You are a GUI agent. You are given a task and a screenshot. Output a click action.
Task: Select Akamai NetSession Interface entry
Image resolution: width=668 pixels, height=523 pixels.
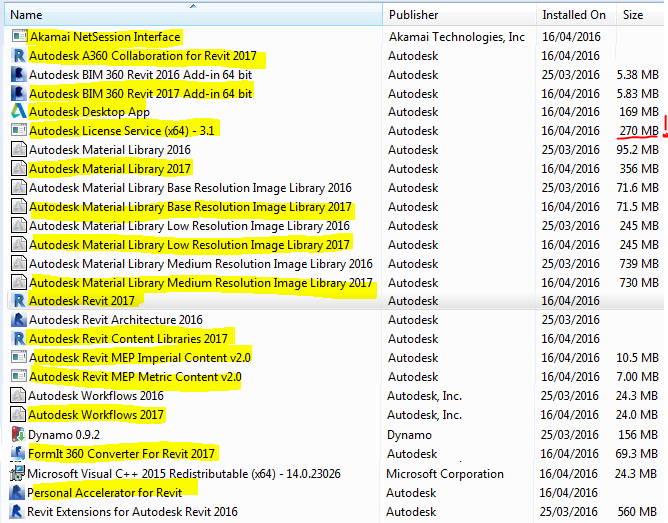[105, 37]
